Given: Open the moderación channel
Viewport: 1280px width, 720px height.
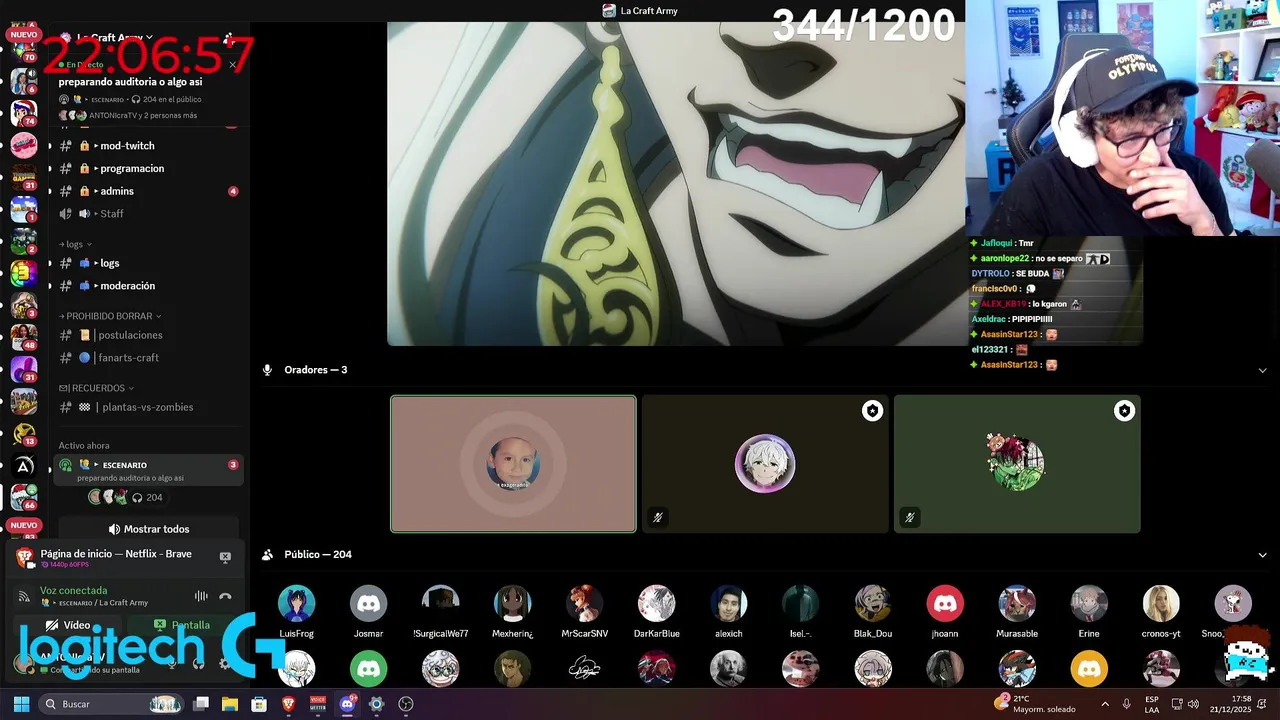Looking at the screenshot, I should 146,286.
